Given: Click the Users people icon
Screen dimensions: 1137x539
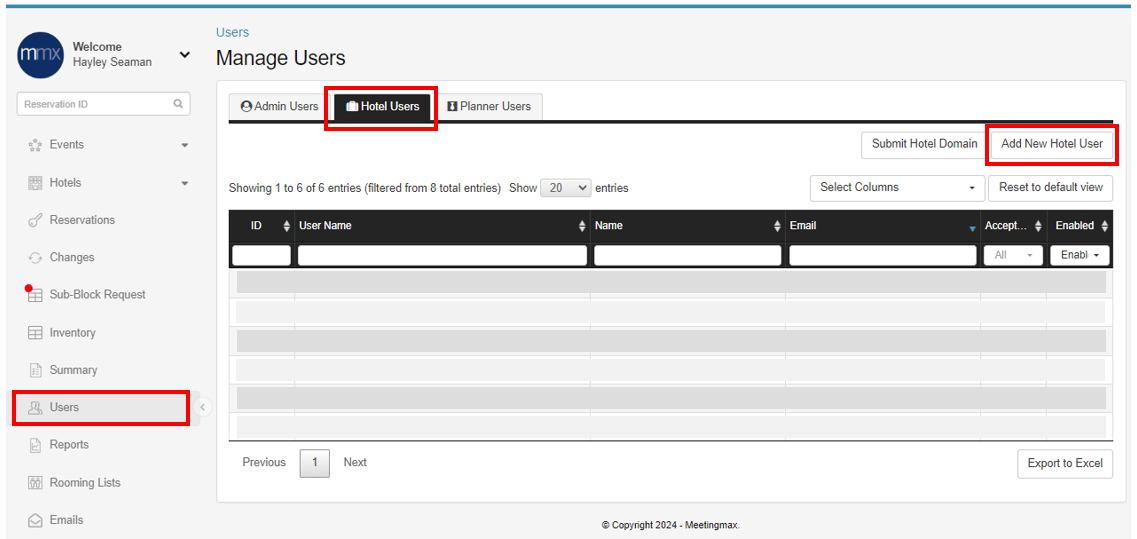Looking at the screenshot, I should [x=35, y=408].
